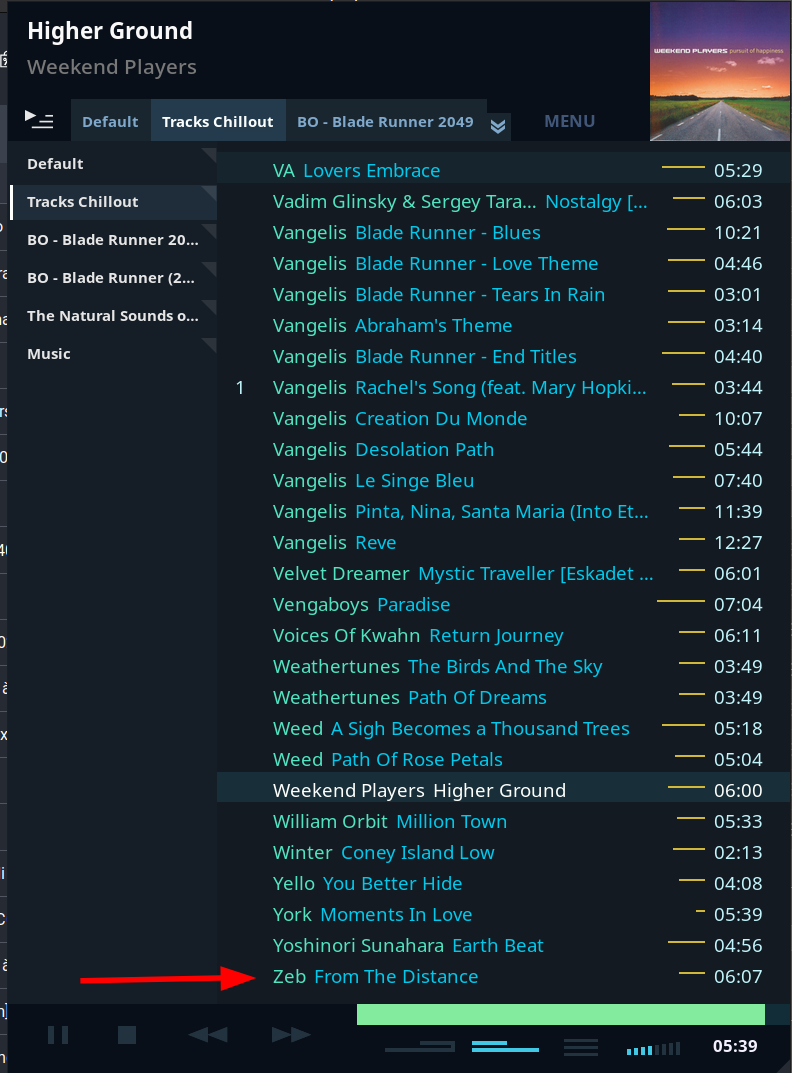Screen dimensions: 792x1073
Task: Adjust the volume bars indicator
Action: click(654, 1048)
